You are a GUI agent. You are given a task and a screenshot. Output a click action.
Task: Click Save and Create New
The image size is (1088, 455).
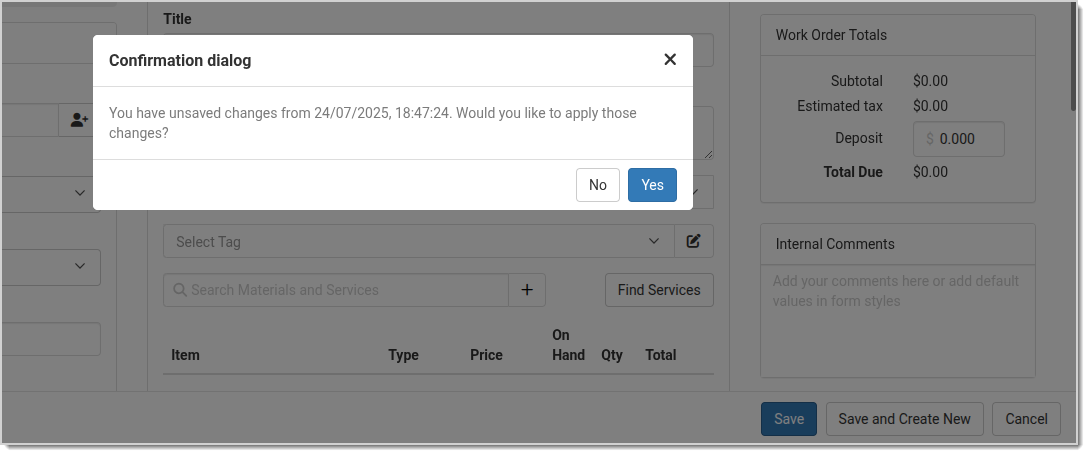click(x=904, y=419)
